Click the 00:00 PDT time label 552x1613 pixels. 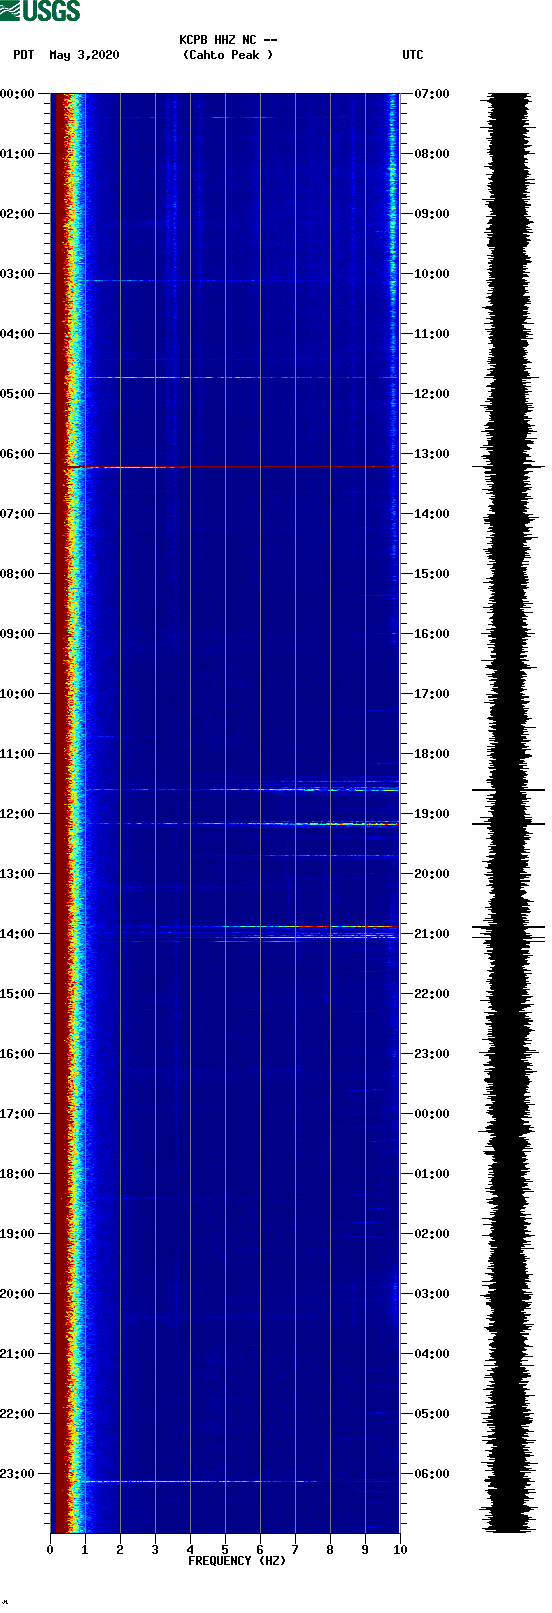tap(18, 94)
